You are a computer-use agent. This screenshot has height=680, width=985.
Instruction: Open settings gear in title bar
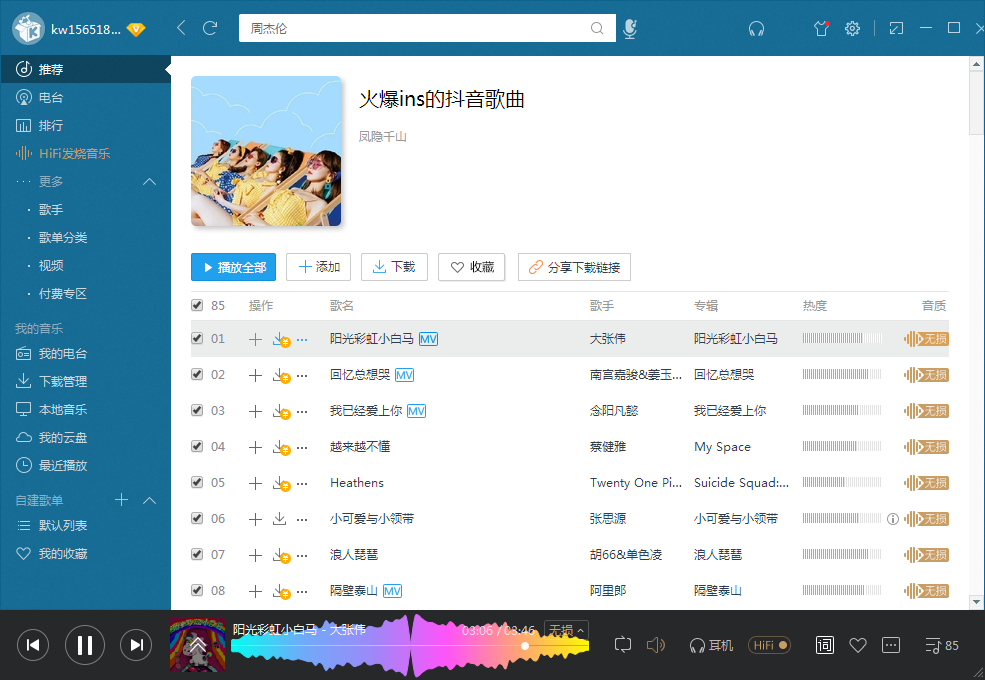[x=852, y=28]
